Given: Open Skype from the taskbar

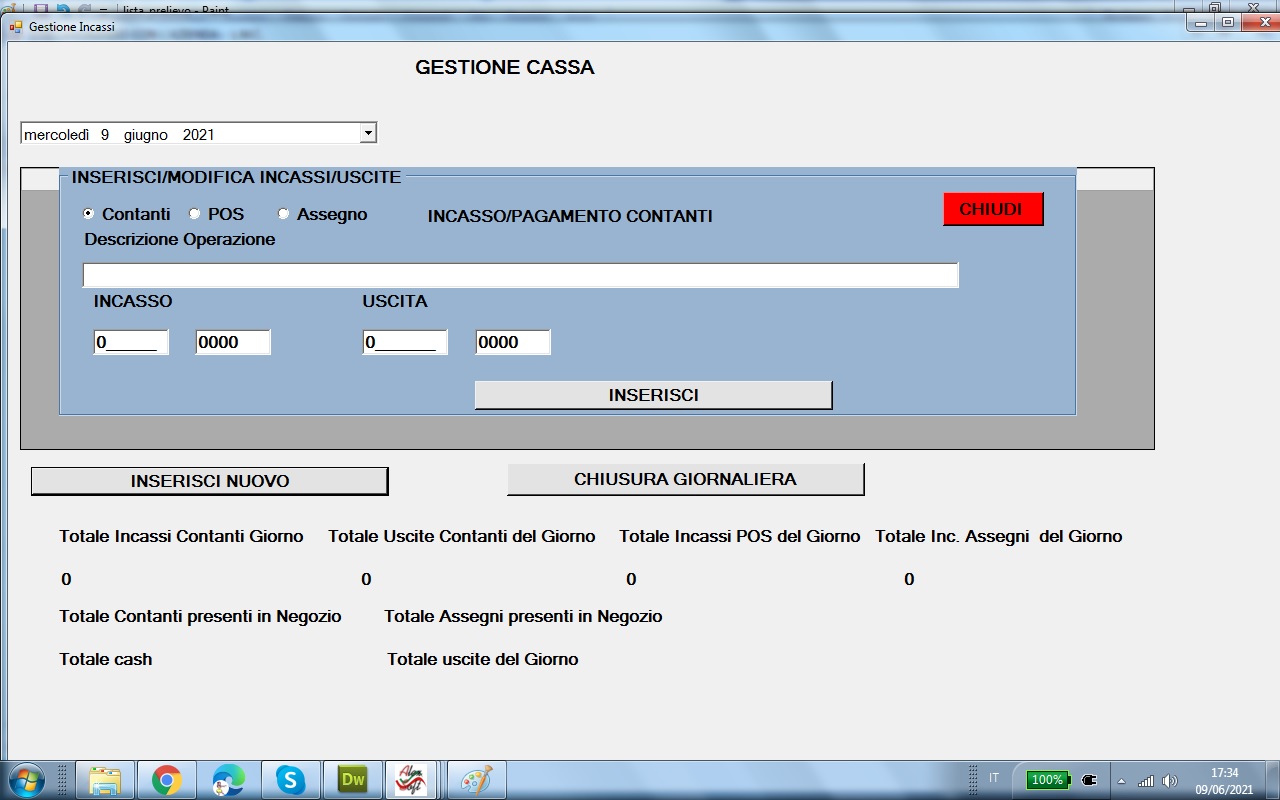Looking at the screenshot, I should pyautogui.click(x=290, y=780).
